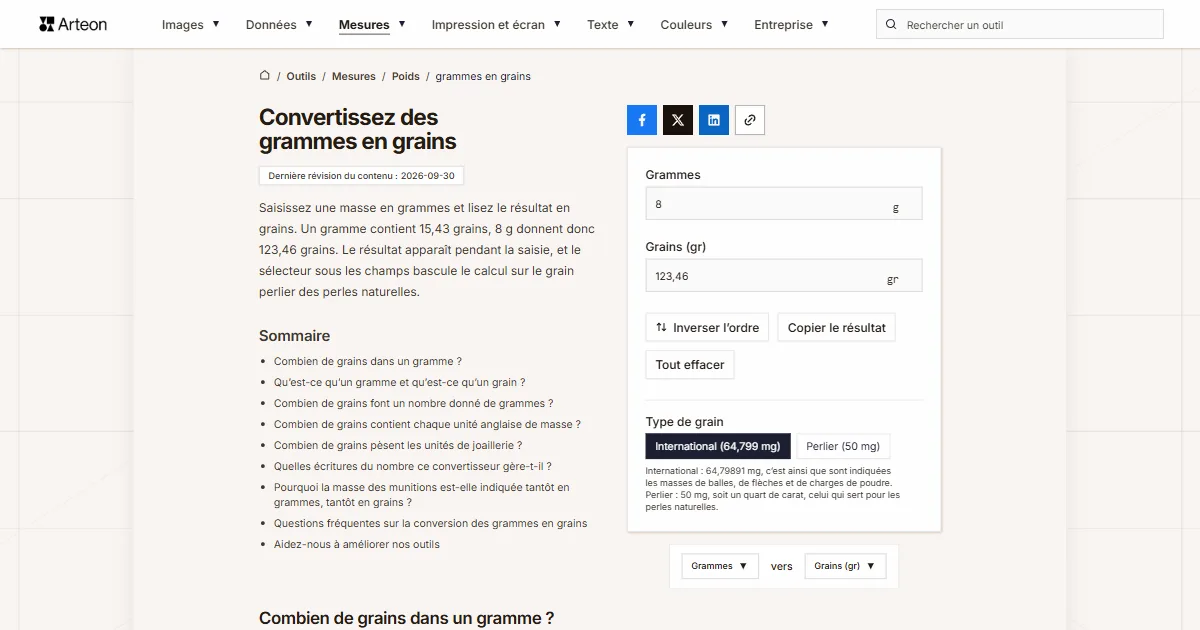Jump to masse des munitions section
The image size is (1200, 630).
coord(422,495)
